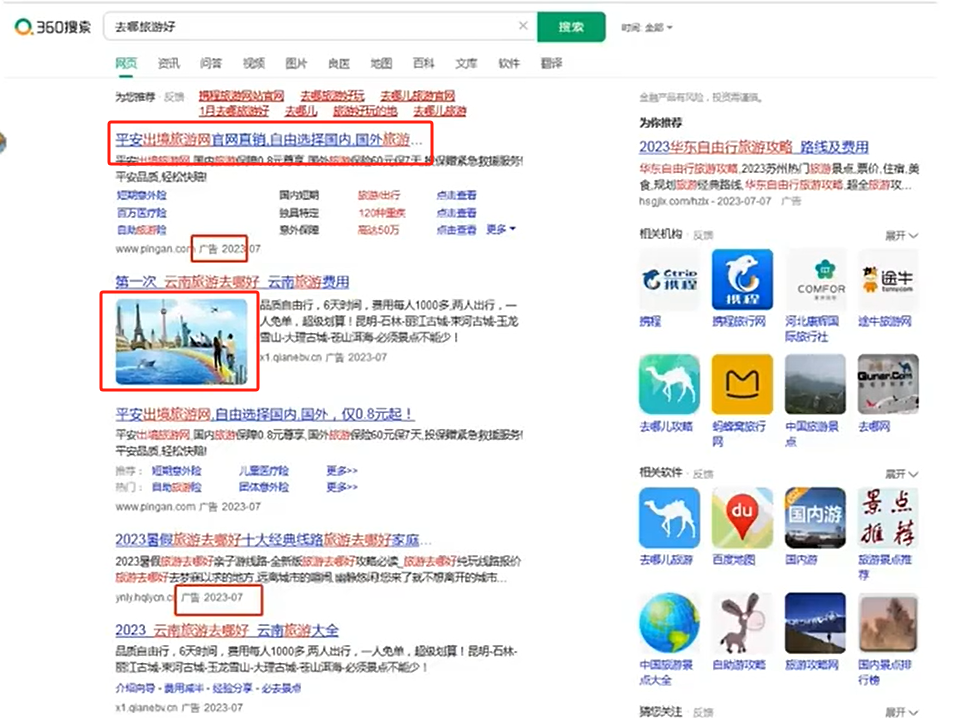This screenshot has height=718, width=964.
Task: Expand 更多 under the 平安 sub-links
Action: tap(500, 229)
